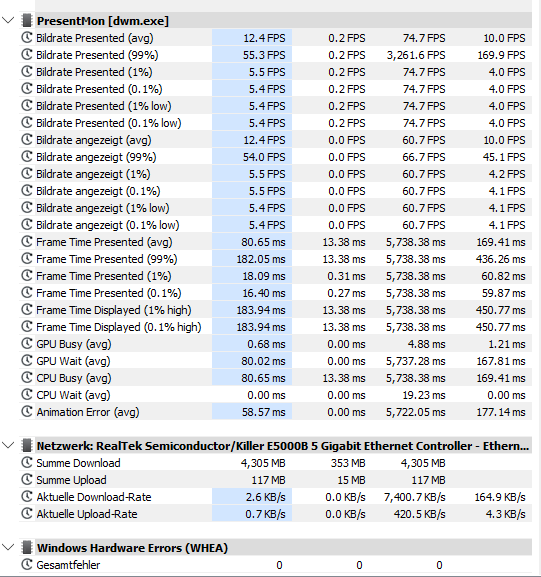Select the Aktuelle Upload-Rate sensor row
Screen dimensions: 541x577
click(x=275, y=514)
